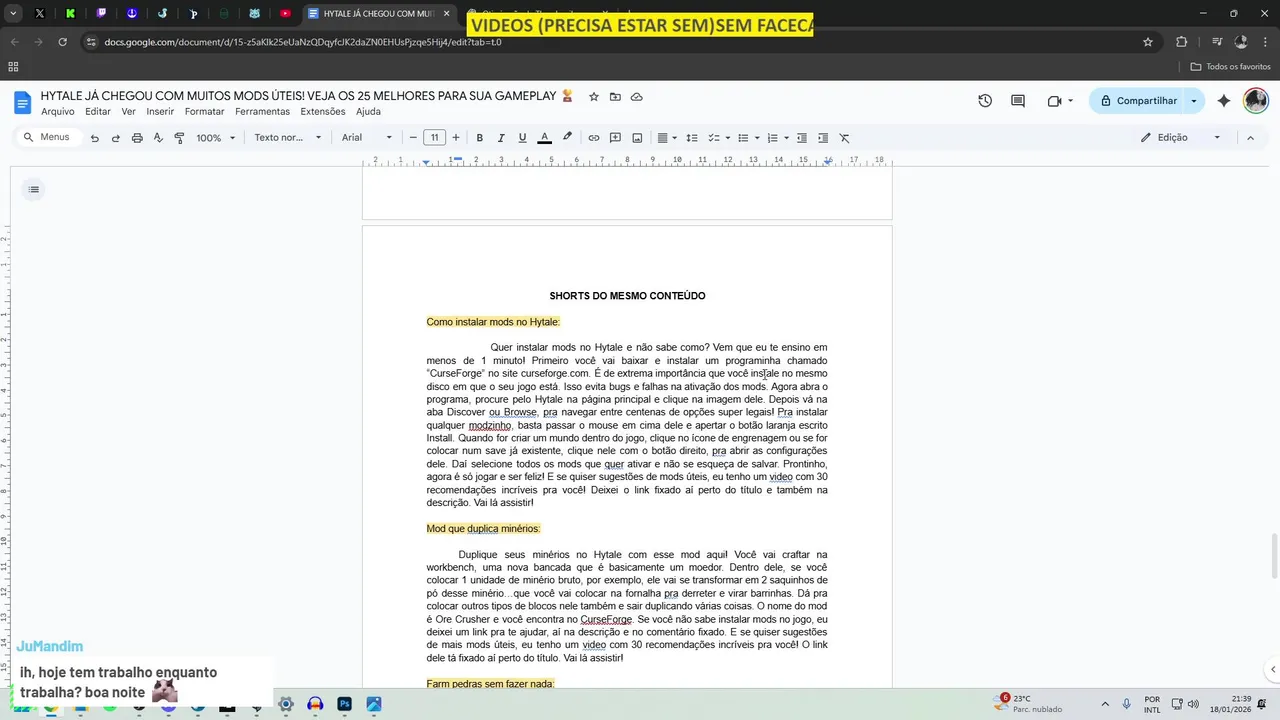The height and width of the screenshot is (720, 1280).
Task: Activate the paint format roller icon
Action: (179, 138)
